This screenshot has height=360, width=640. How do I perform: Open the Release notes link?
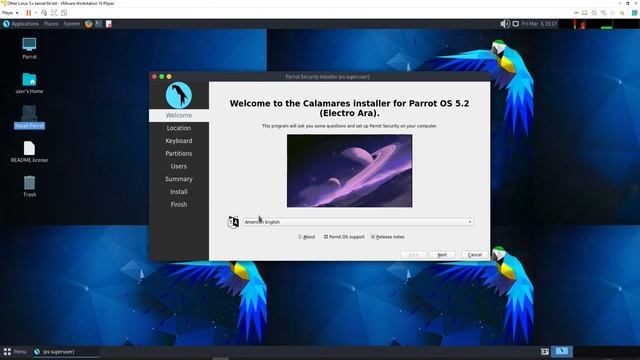coord(387,237)
